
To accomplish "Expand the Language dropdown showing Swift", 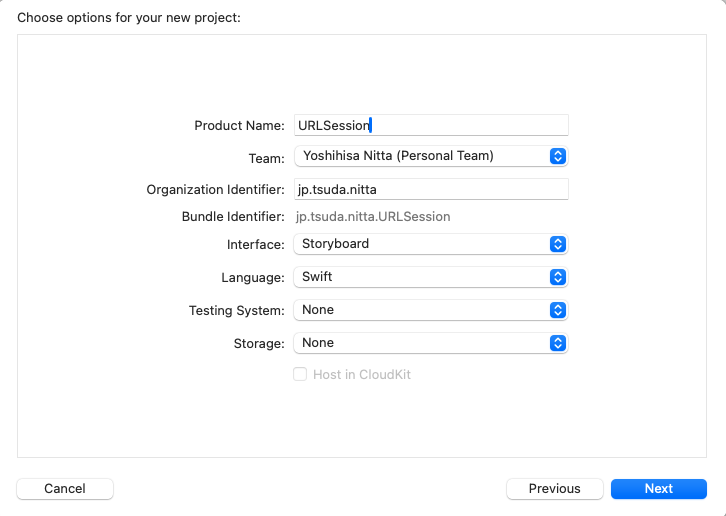I will pyautogui.click(x=430, y=277).
